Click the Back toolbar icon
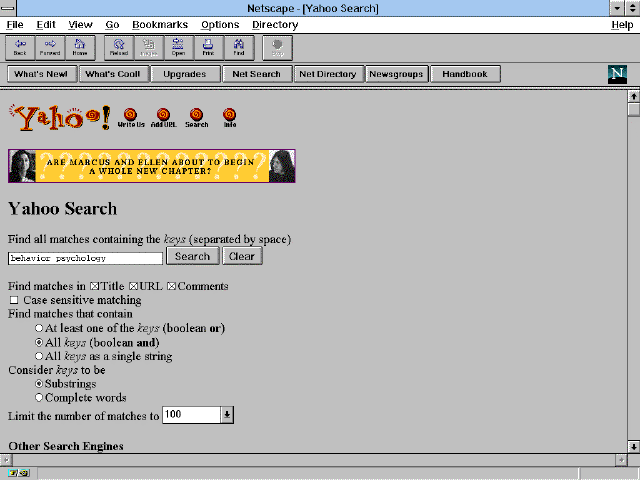The height and width of the screenshot is (480, 640). pos(20,48)
